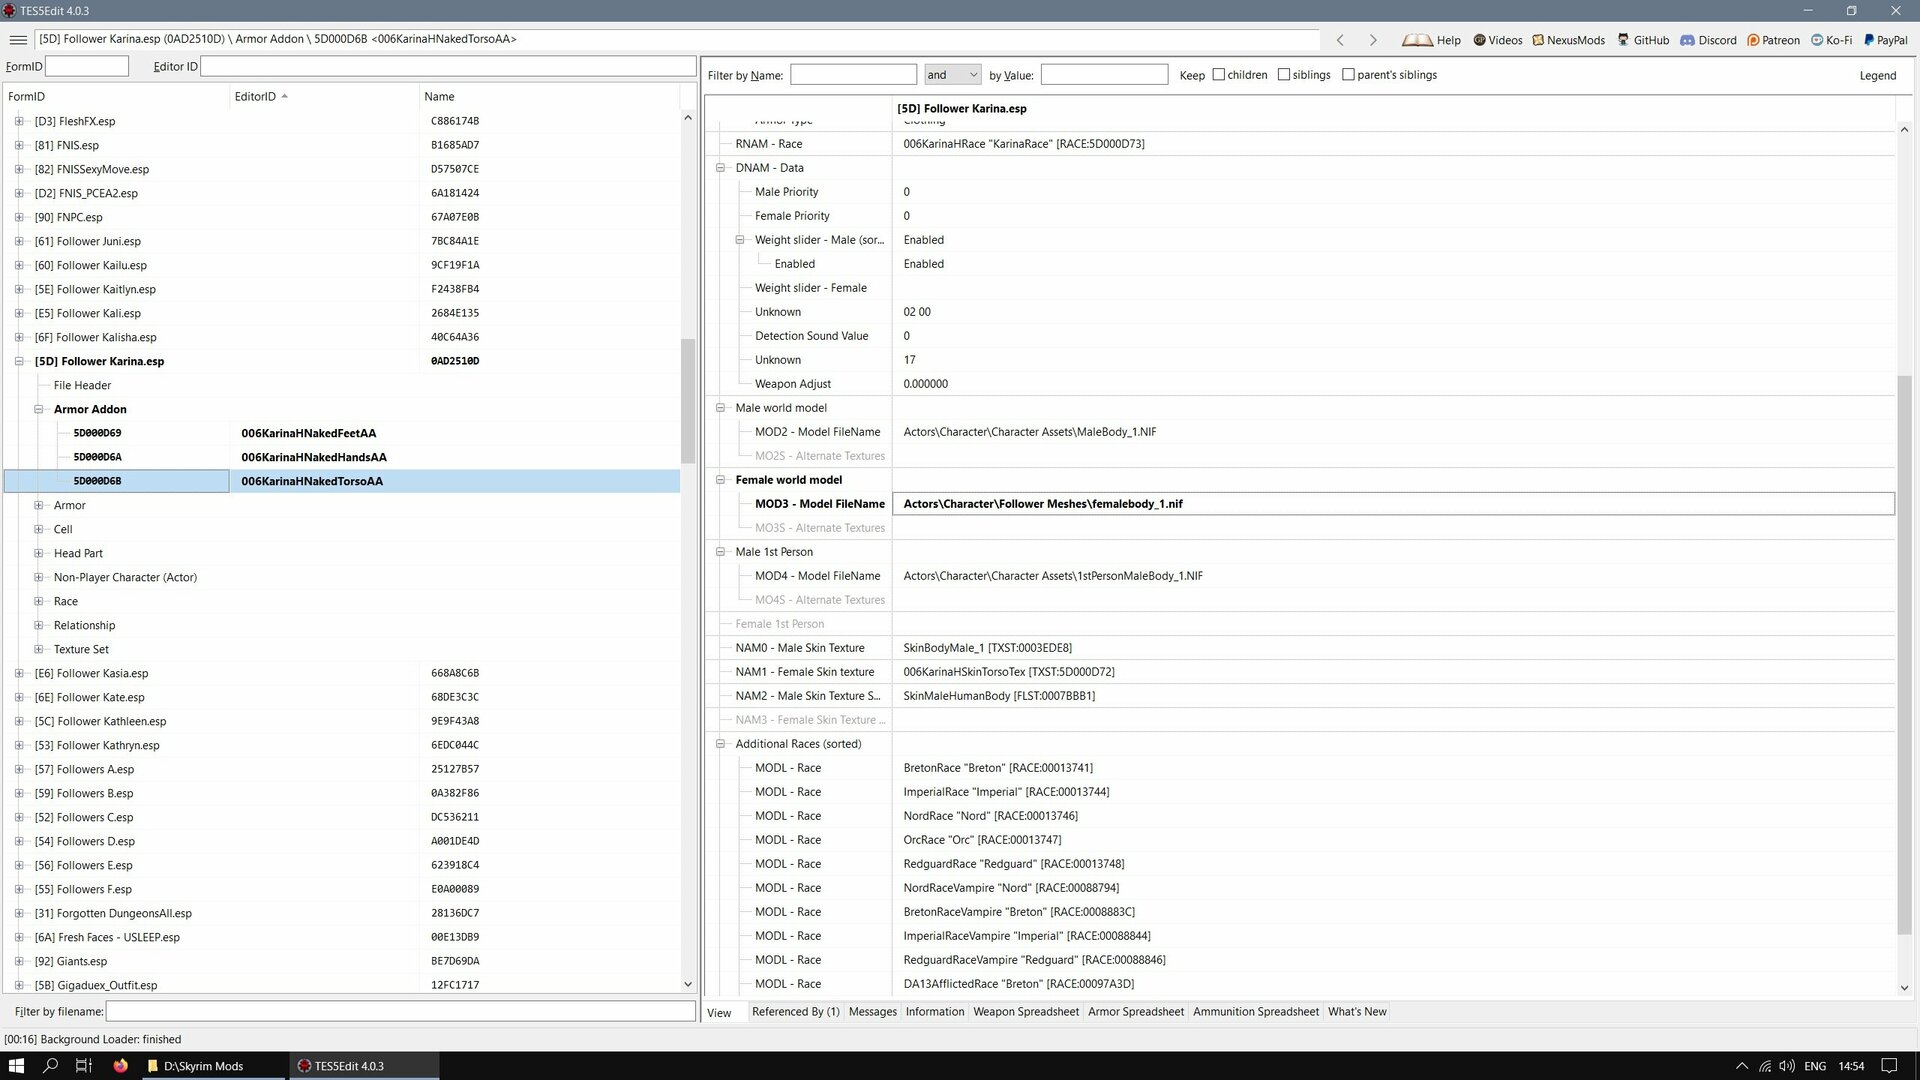Viewport: 1920px width, 1080px height.
Task: Focus the Filter by Value field
Action: [1104, 75]
